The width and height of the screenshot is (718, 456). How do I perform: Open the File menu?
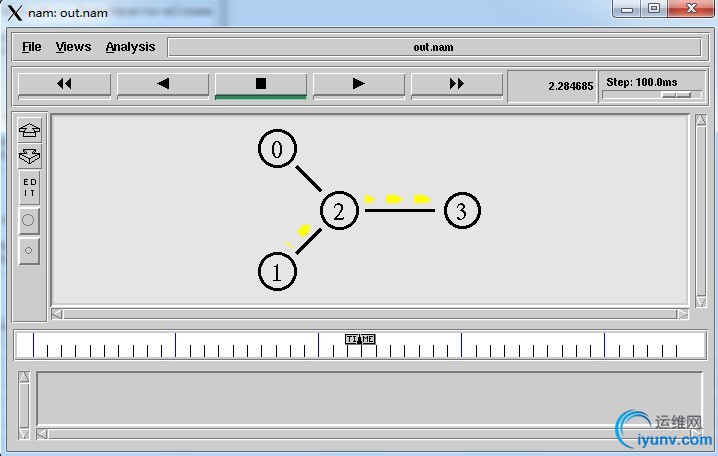32,47
